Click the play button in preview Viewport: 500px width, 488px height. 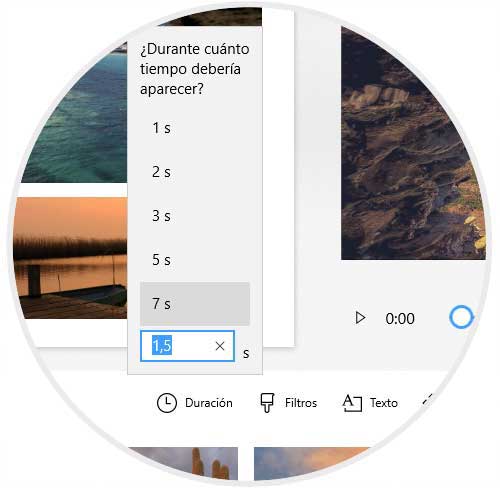(360, 318)
